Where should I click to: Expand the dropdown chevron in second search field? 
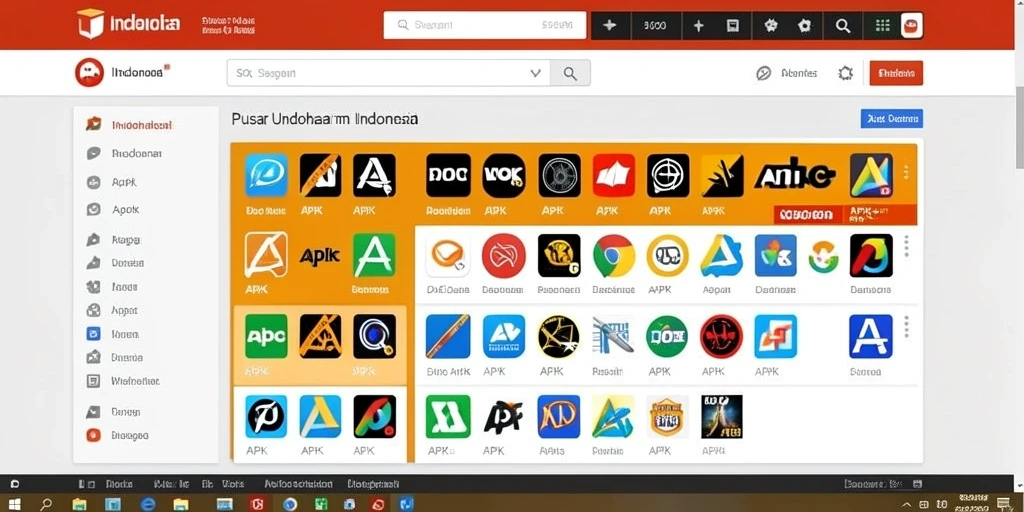pyautogui.click(x=536, y=73)
